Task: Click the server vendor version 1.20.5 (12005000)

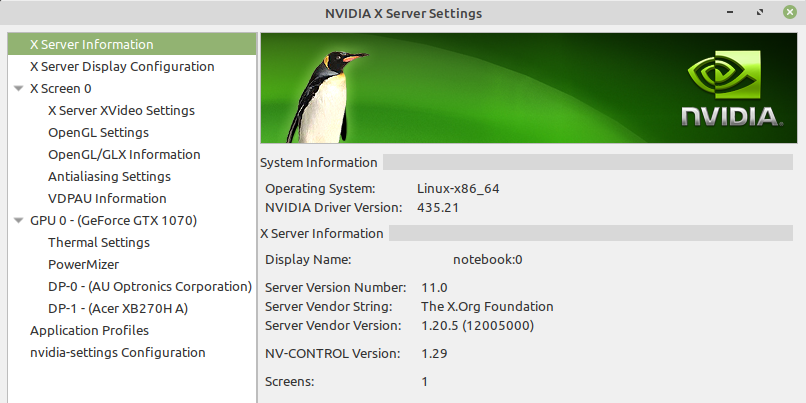Action: 478,325
